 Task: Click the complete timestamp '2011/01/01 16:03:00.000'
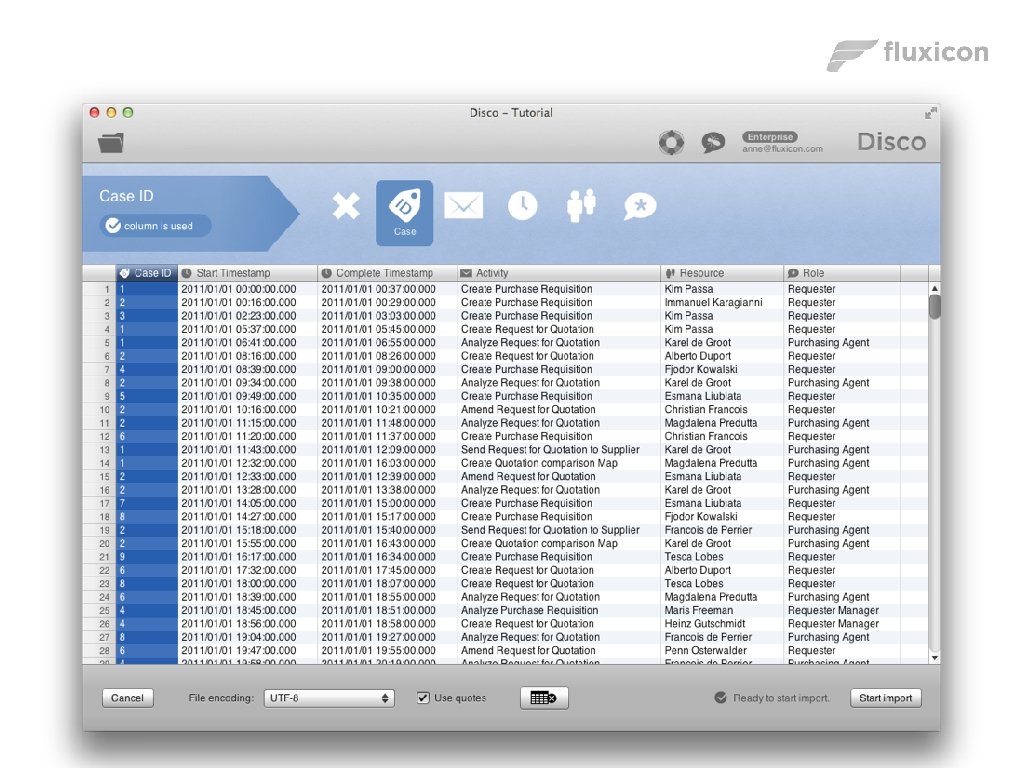378,463
